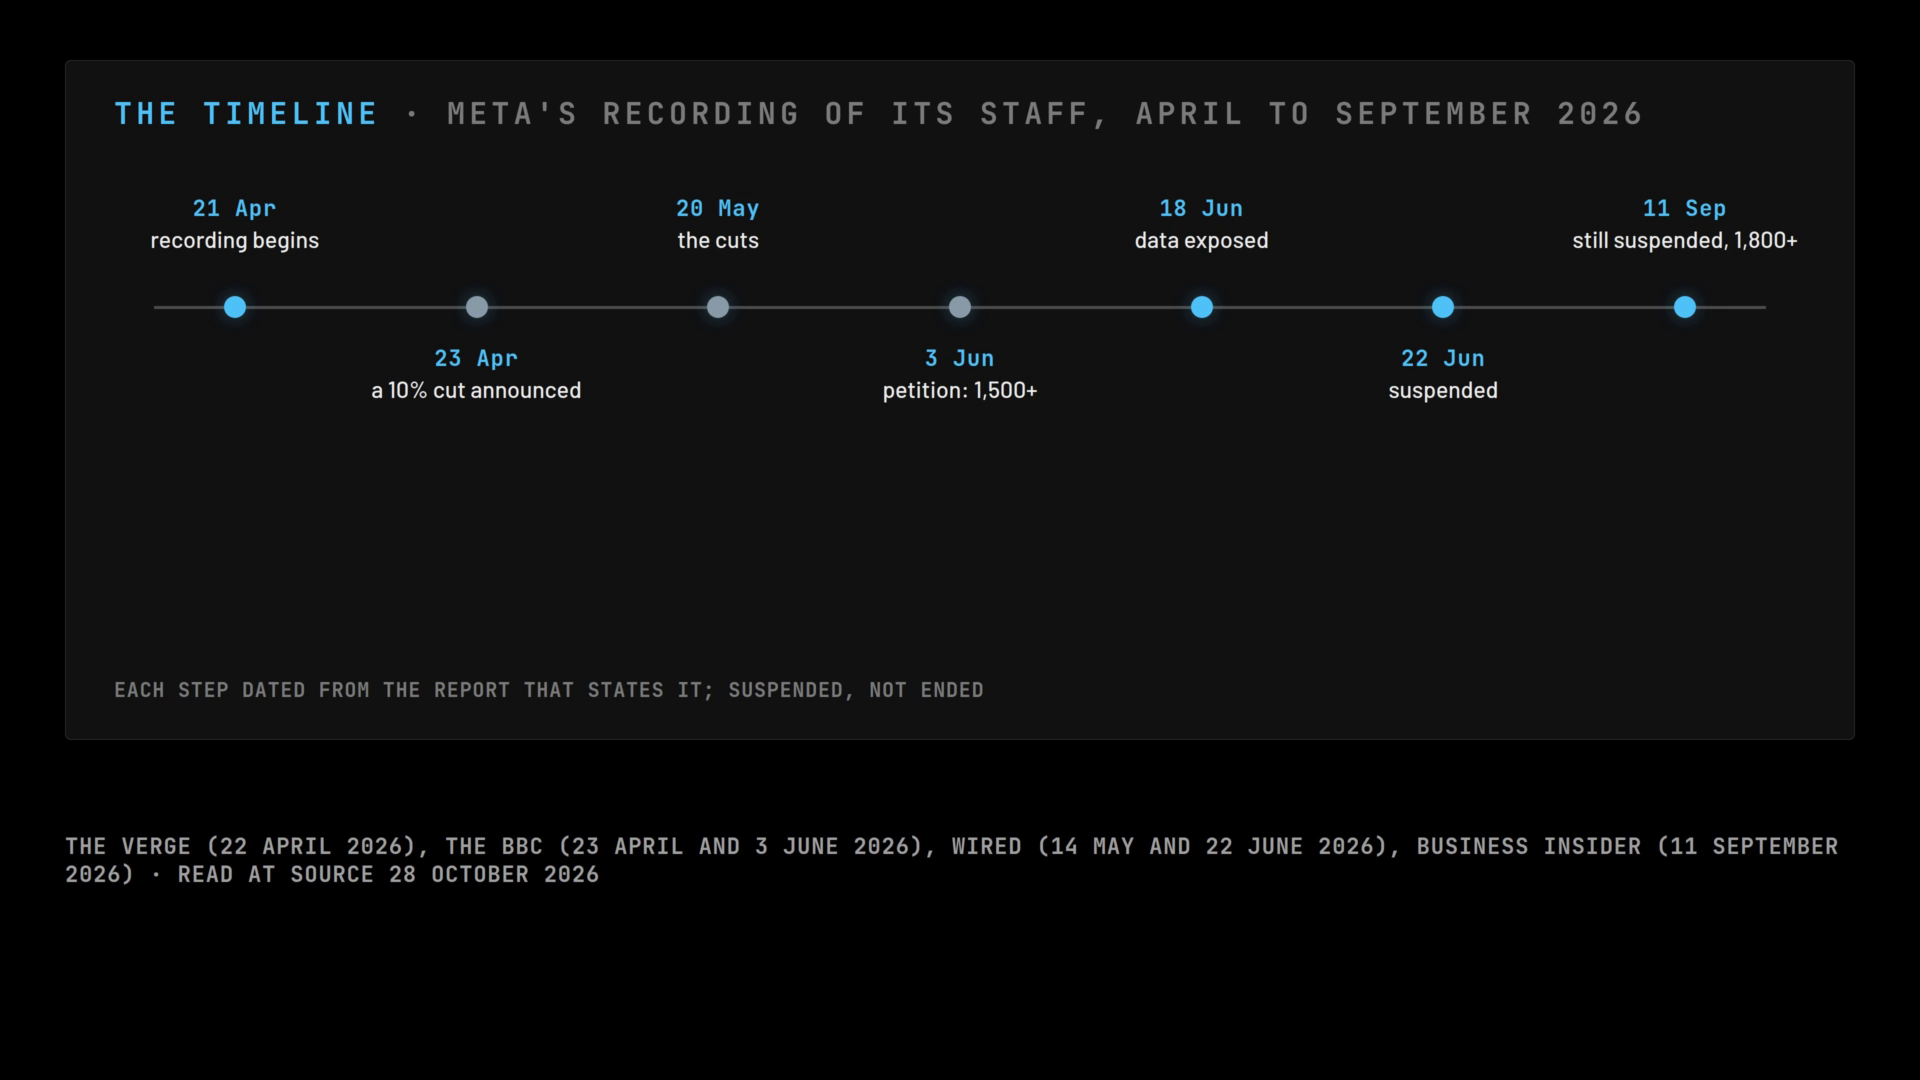Click the 'THE TIMELINE' heading

[246, 114]
